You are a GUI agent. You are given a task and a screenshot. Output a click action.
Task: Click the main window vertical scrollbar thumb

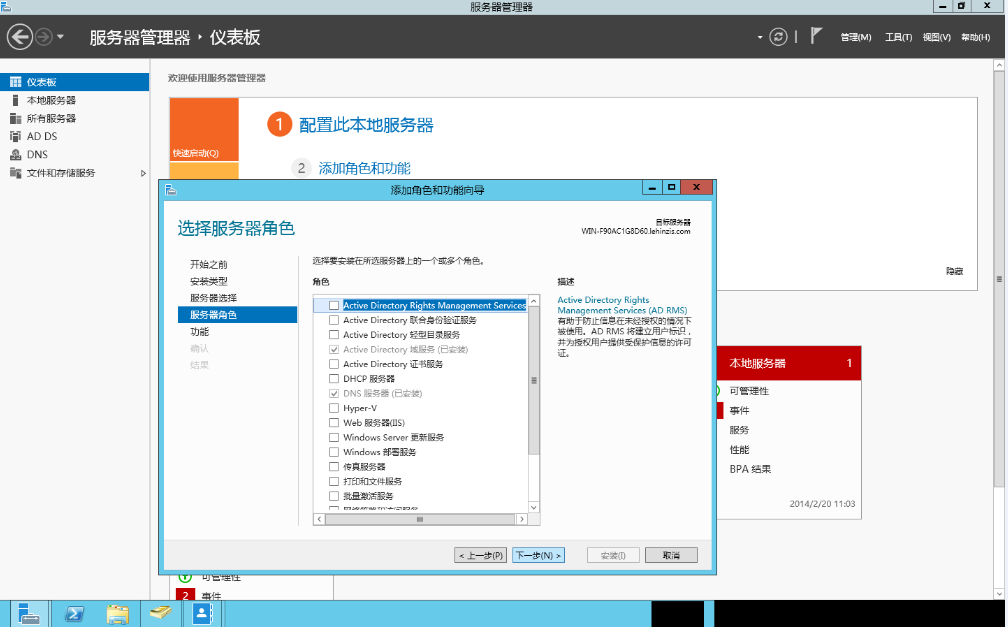pyautogui.click(x=999, y=279)
